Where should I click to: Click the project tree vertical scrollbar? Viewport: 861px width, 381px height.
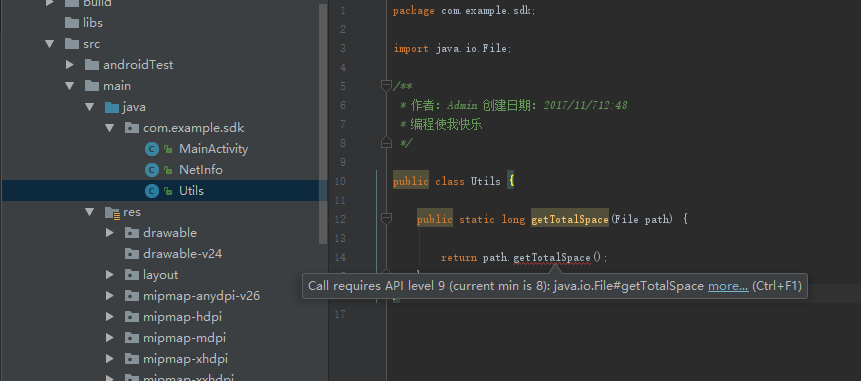tap(323, 124)
